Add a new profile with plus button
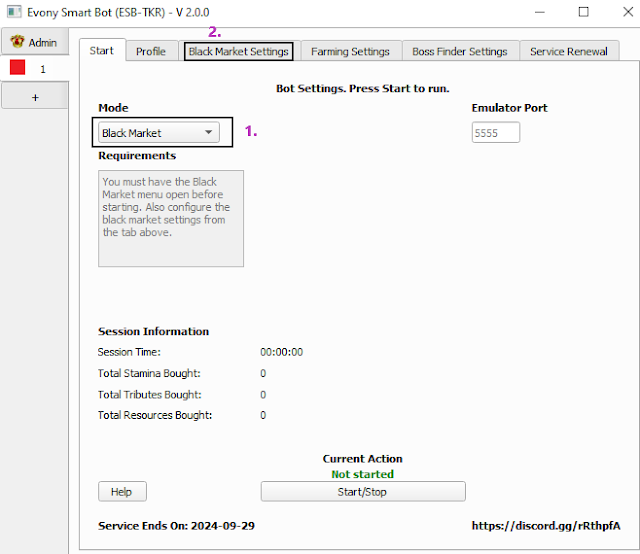640x554 pixels. [x=35, y=97]
